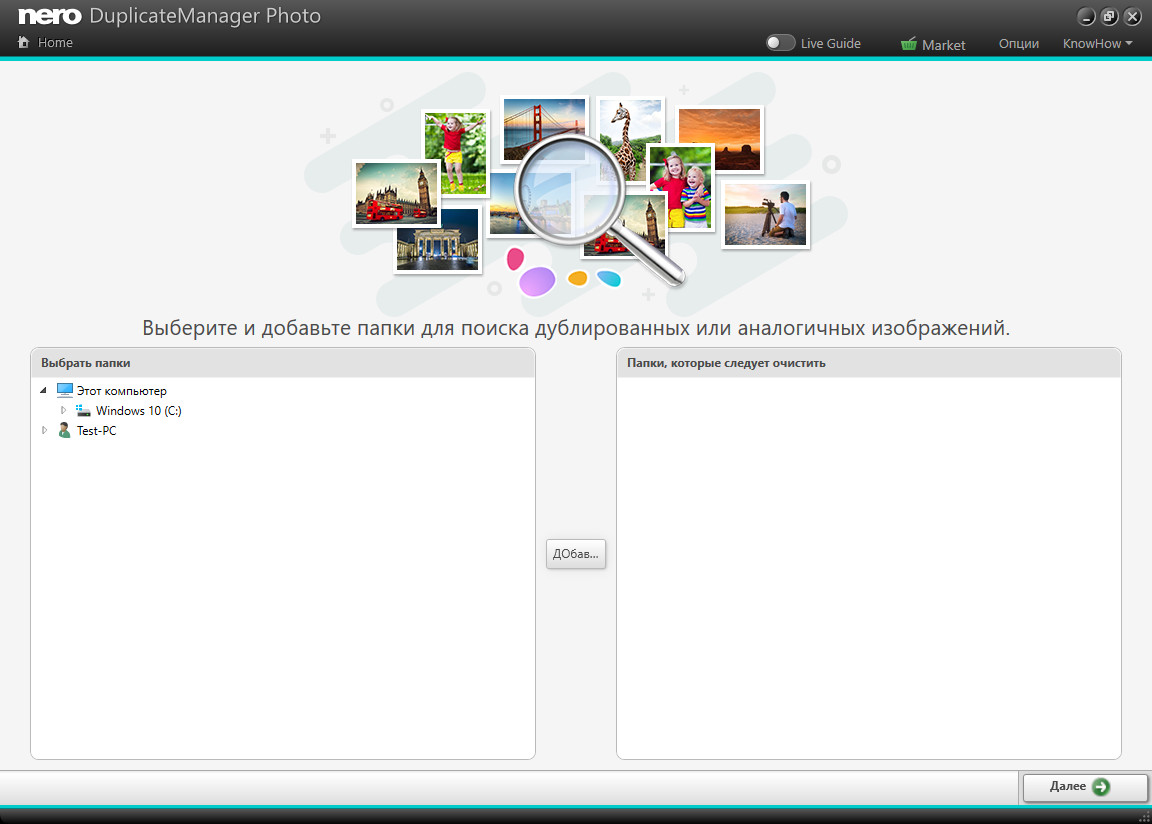Screen dimensions: 1152x824
Task: Collapse the Этот компьютер tree node
Action: (43, 391)
